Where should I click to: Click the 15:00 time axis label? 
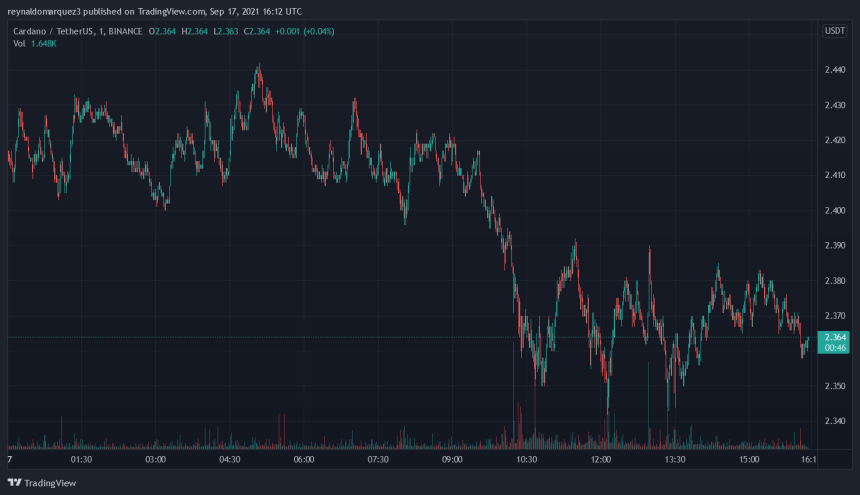749,459
